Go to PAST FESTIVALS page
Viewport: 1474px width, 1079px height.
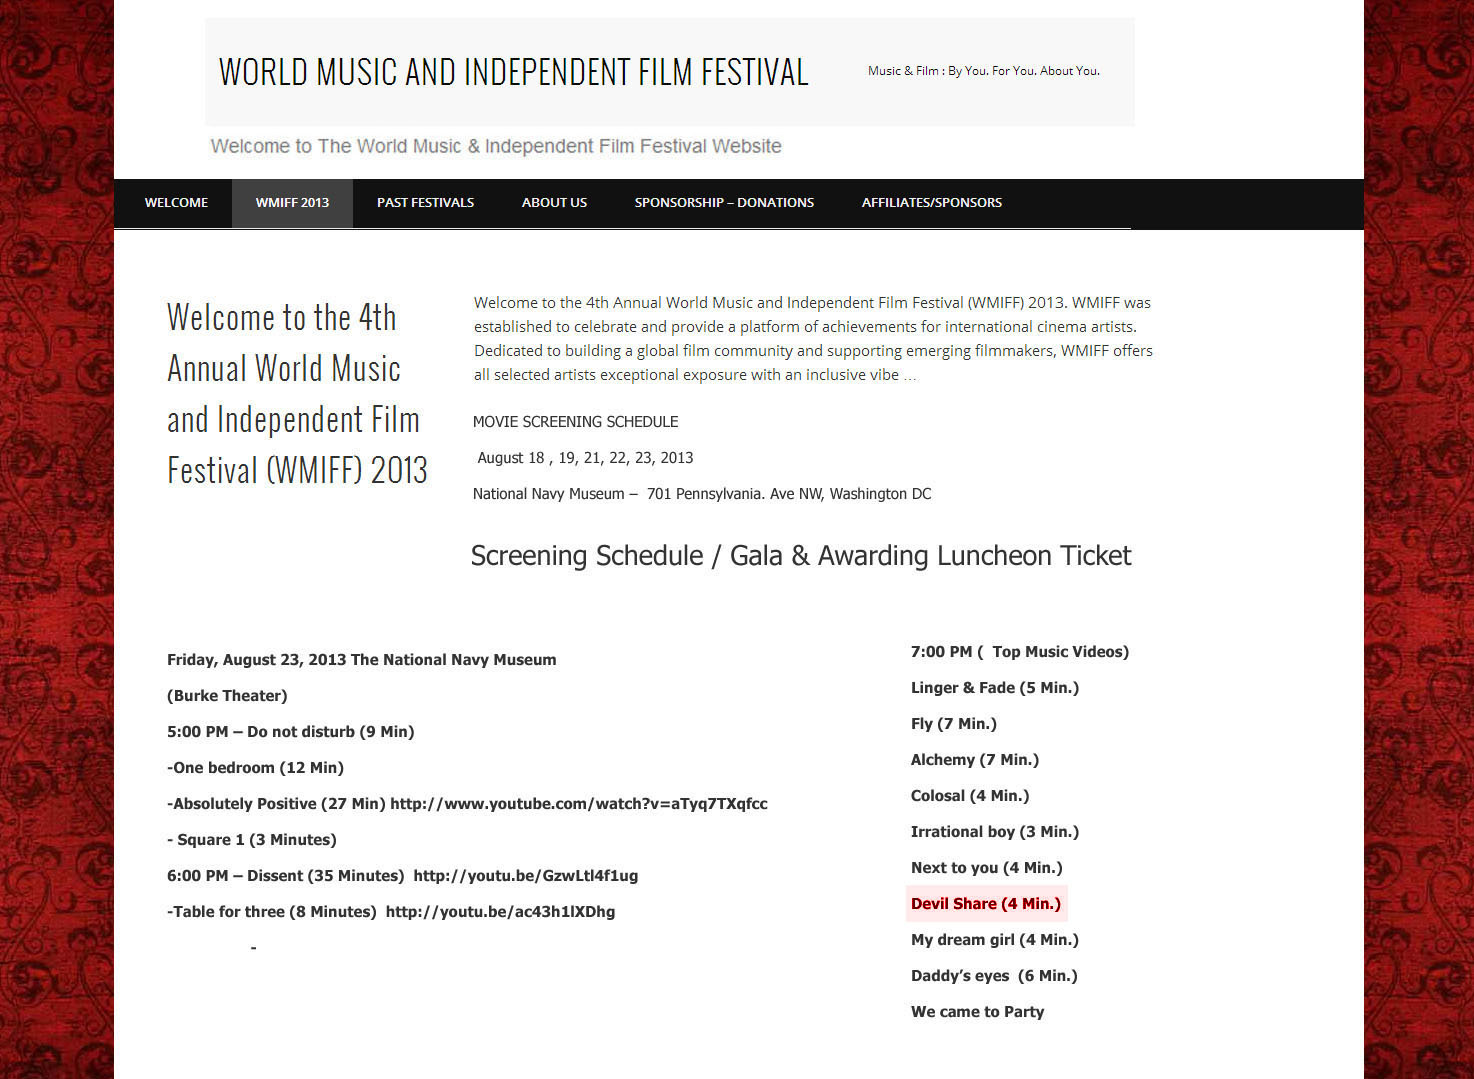[x=425, y=202]
